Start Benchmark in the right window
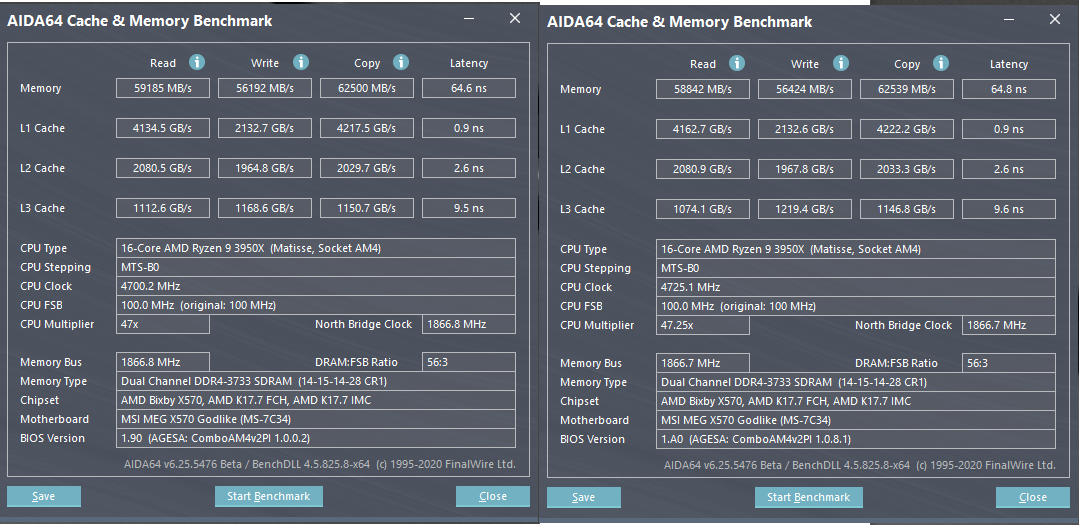Image resolution: width=1079 pixels, height=525 pixels. click(809, 497)
